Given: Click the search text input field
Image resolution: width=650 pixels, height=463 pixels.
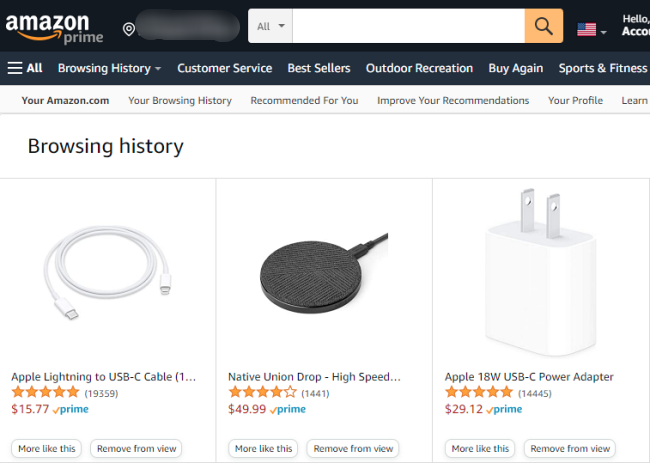Looking at the screenshot, I should (408, 26).
